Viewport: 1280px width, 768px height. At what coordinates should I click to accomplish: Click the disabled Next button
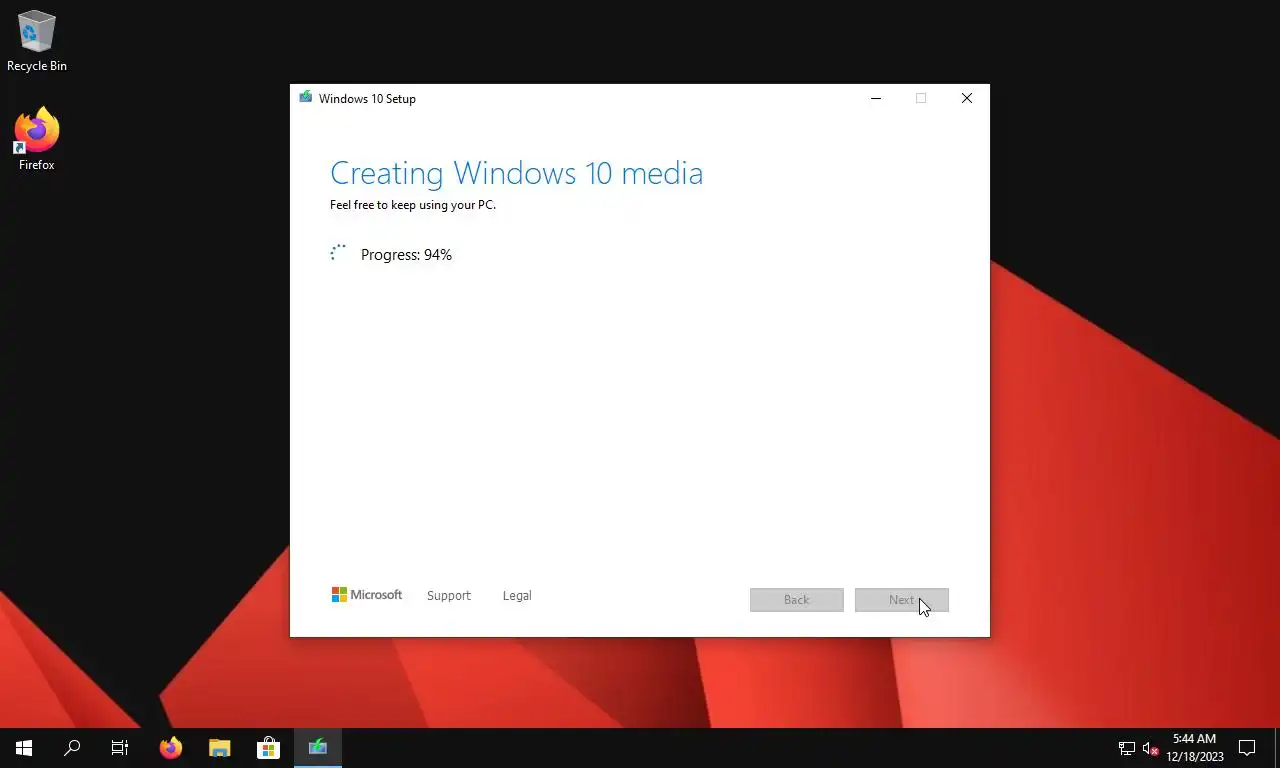tap(902, 600)
